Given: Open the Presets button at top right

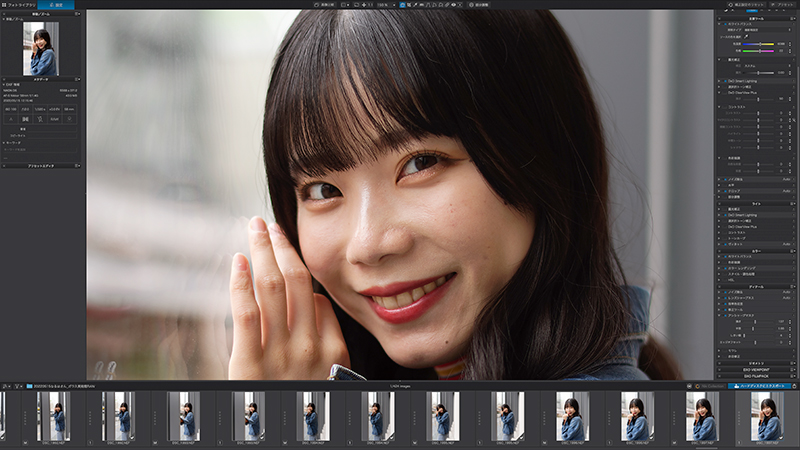Looking at the screenshot, I should (x=783, y=5).
